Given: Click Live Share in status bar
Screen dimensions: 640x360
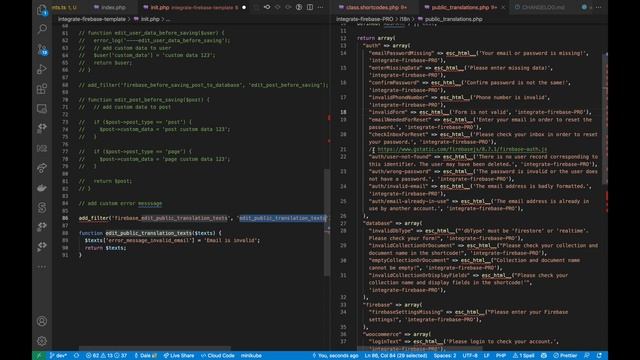Looking at the screenshot, I should point(179,356).
